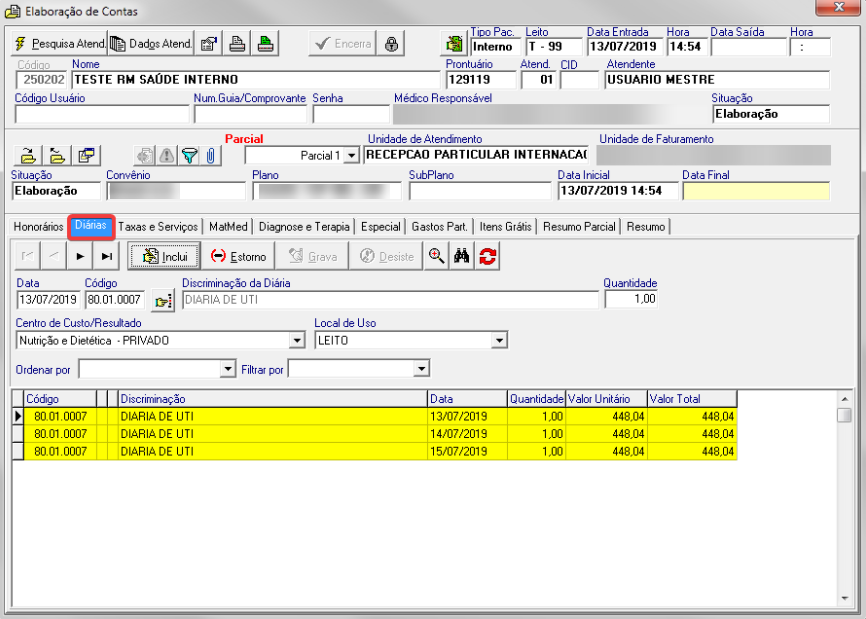Click the Código column header
This screenshot has width=866, height=619.
[x=60, y=399]
